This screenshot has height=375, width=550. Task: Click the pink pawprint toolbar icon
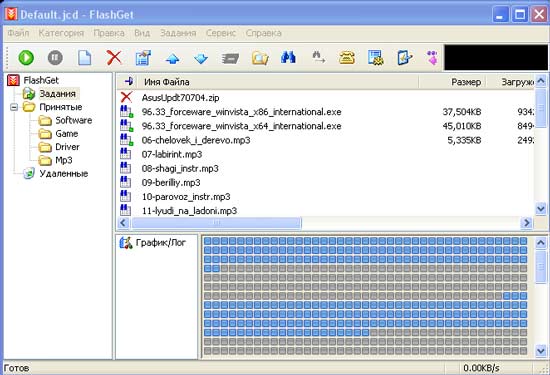432,58
